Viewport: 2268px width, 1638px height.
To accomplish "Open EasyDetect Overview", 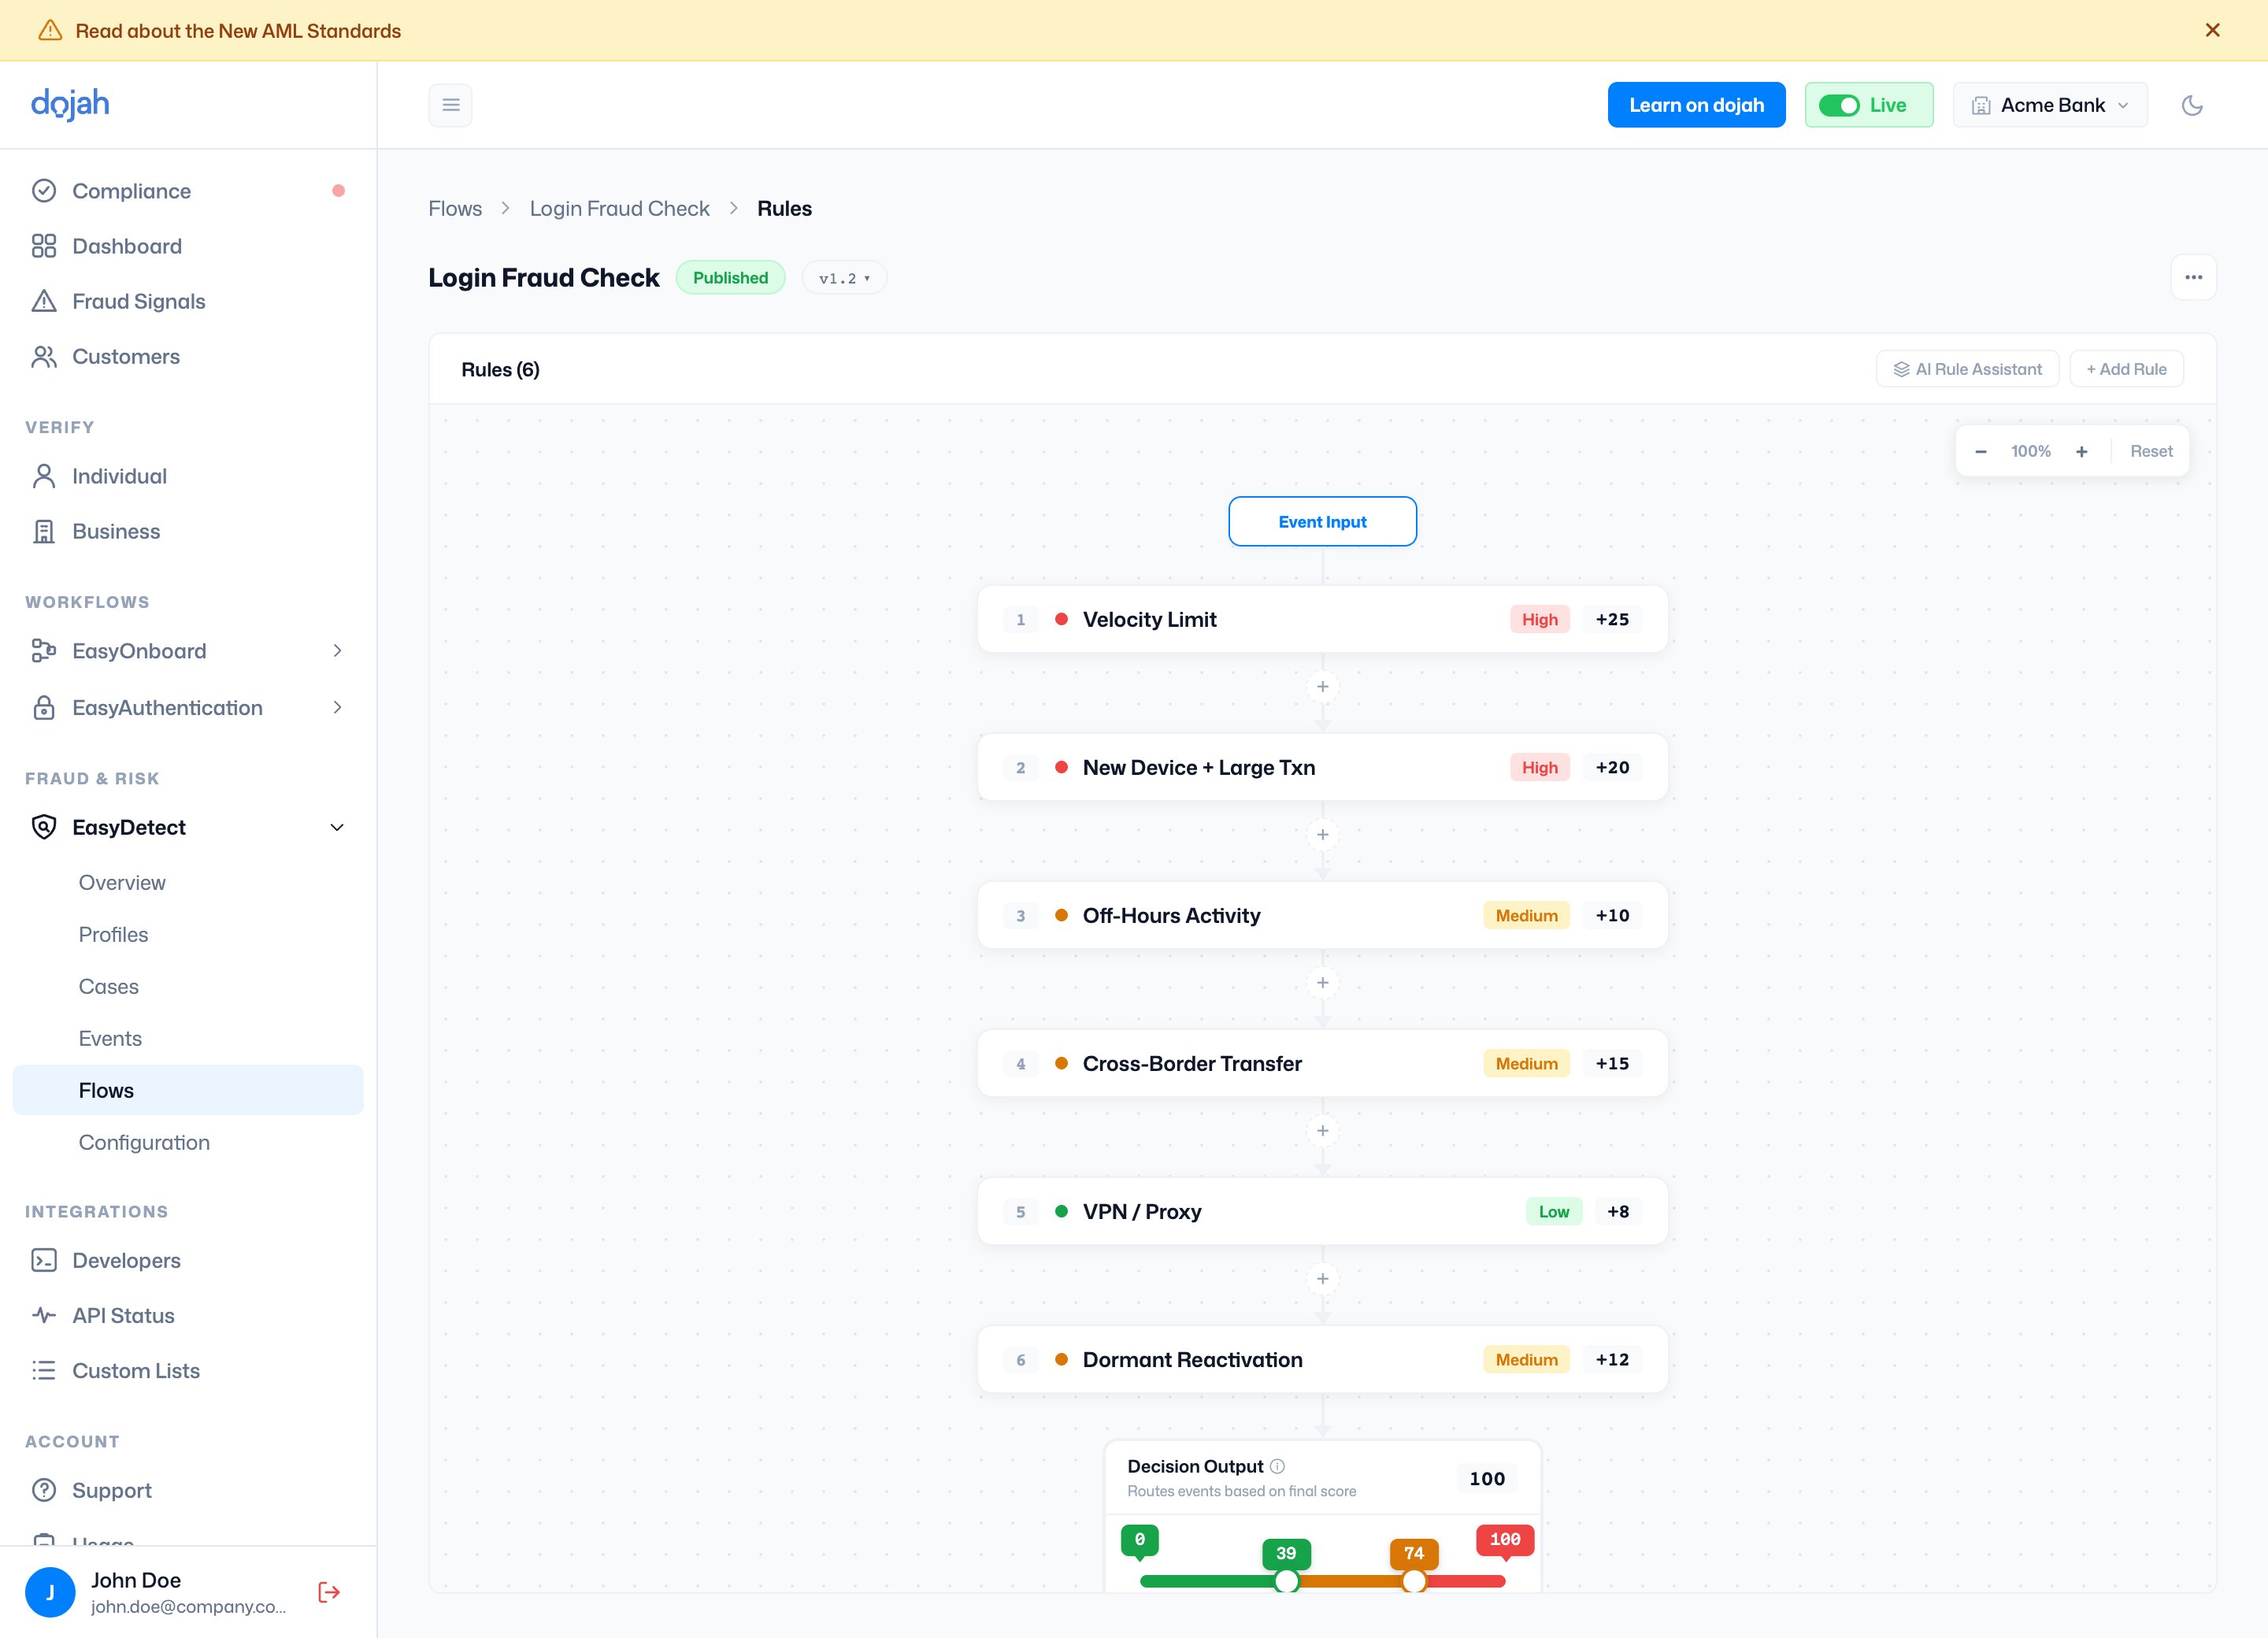I will point(188,883).
